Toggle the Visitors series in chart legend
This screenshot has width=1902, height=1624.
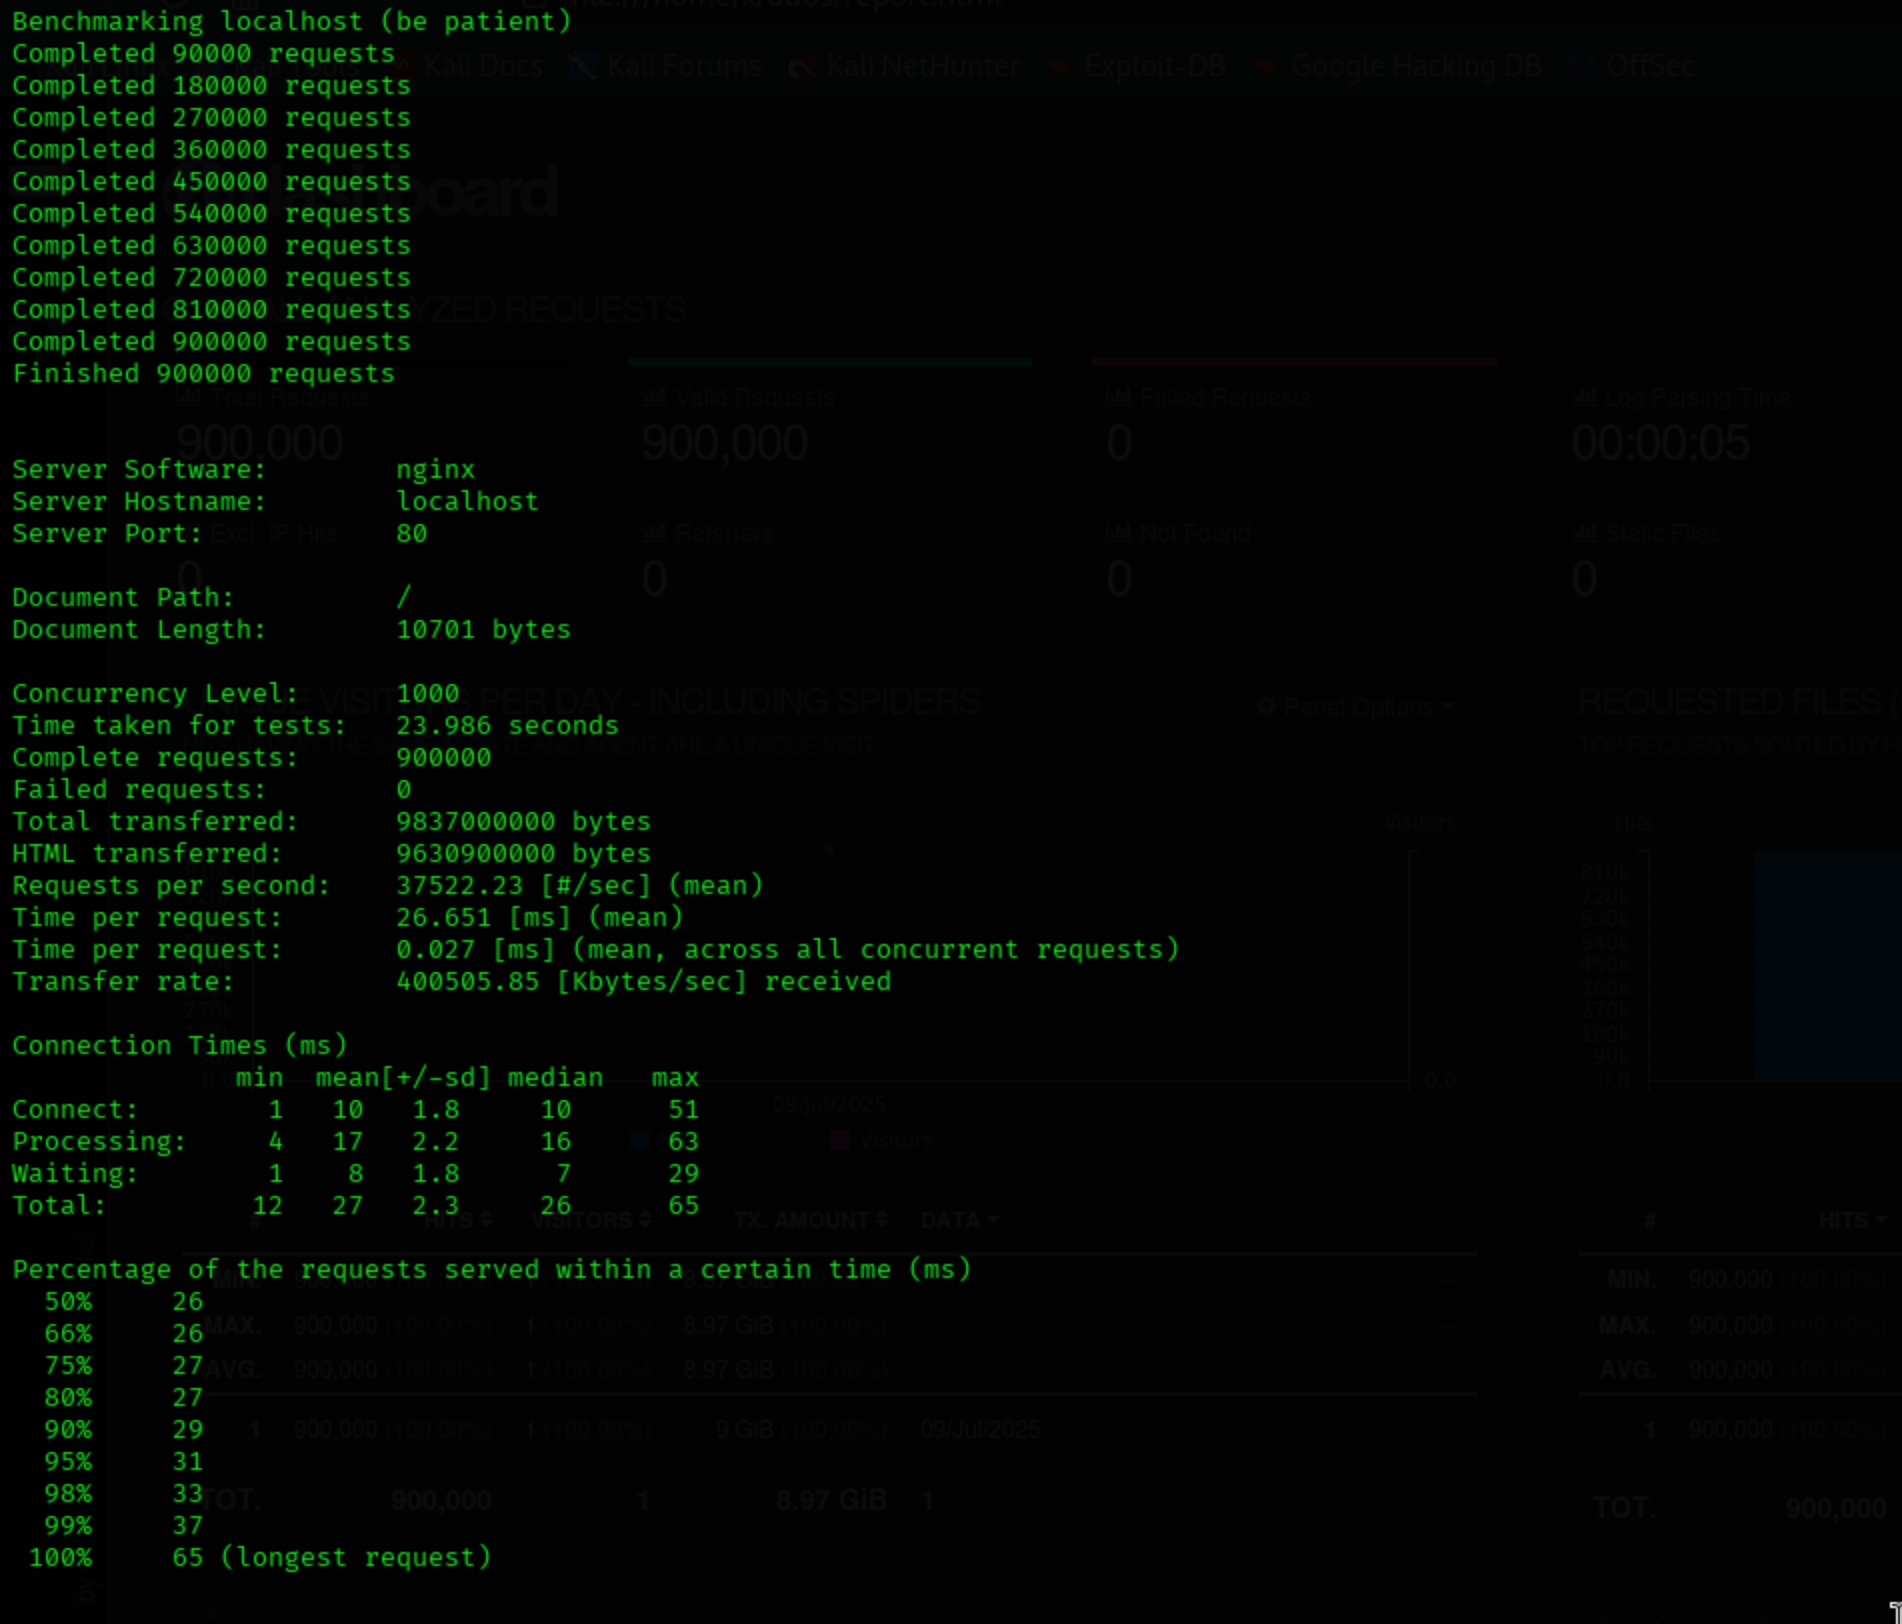882,1141
